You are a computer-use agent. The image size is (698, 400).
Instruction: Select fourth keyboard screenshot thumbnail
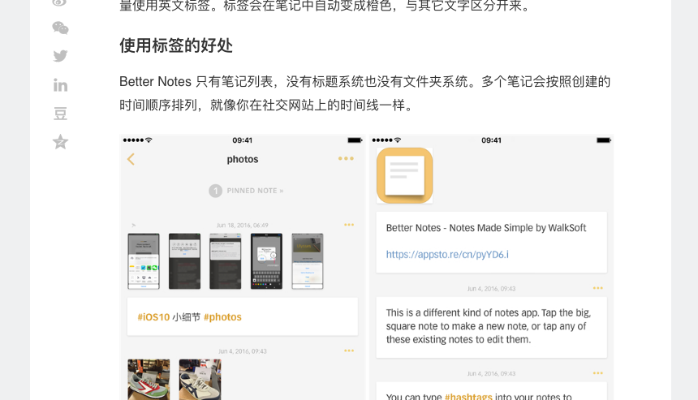[266, 261]
